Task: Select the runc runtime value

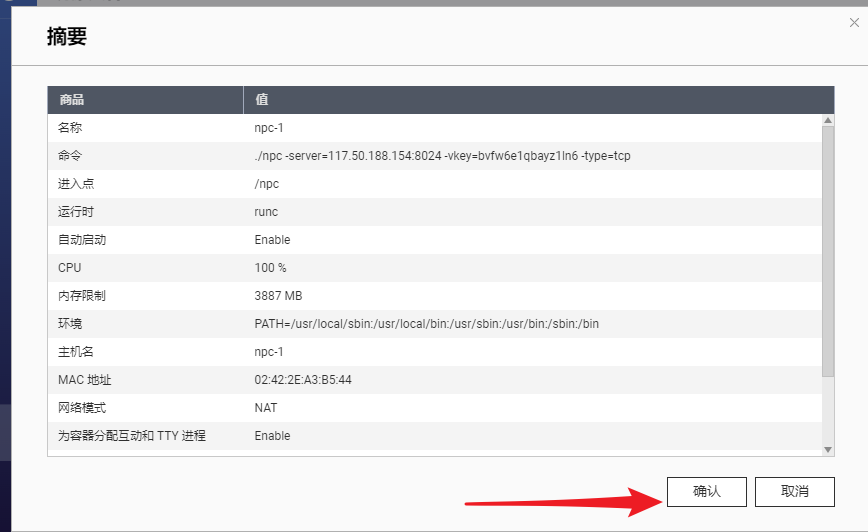Action: click(x=266, y=212)
